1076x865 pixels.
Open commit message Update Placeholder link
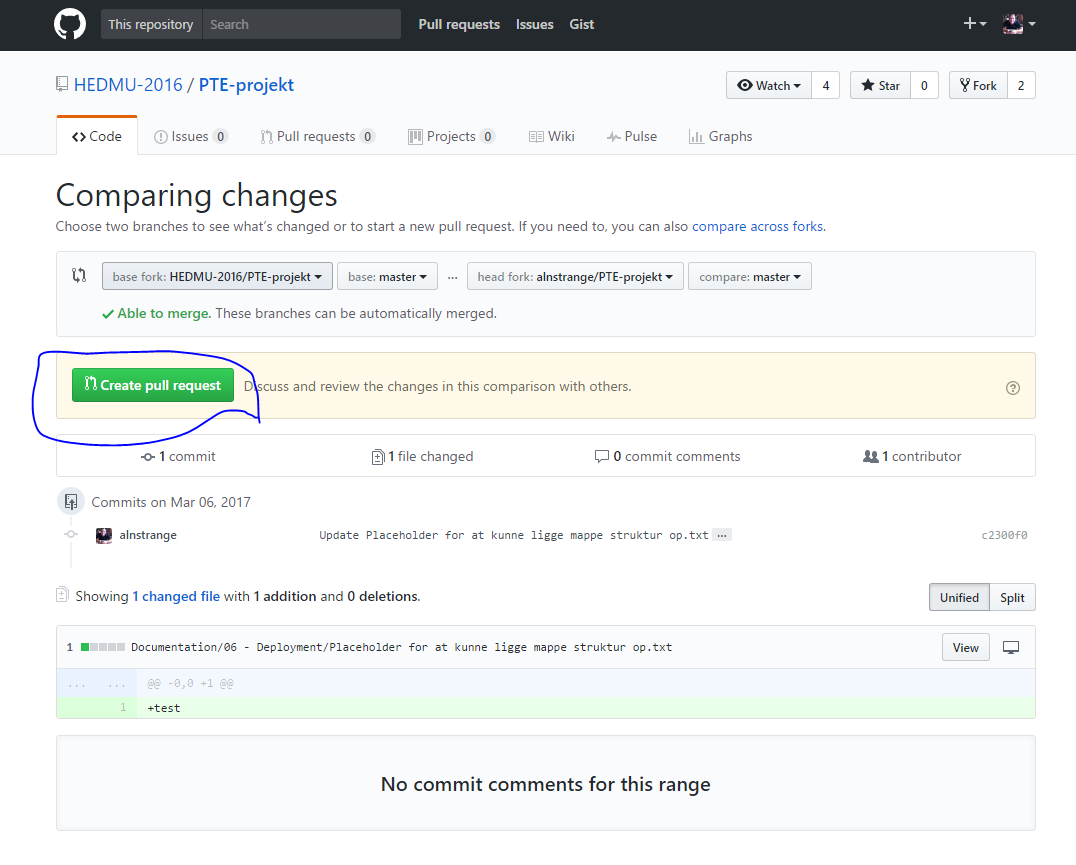(513, 535)
